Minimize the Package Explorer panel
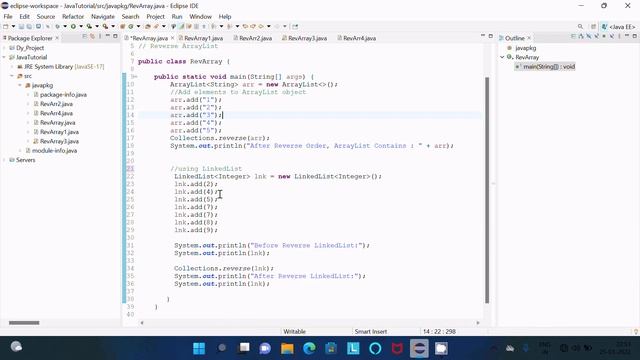Screen dimensions: 640x360 coord(108,36)
